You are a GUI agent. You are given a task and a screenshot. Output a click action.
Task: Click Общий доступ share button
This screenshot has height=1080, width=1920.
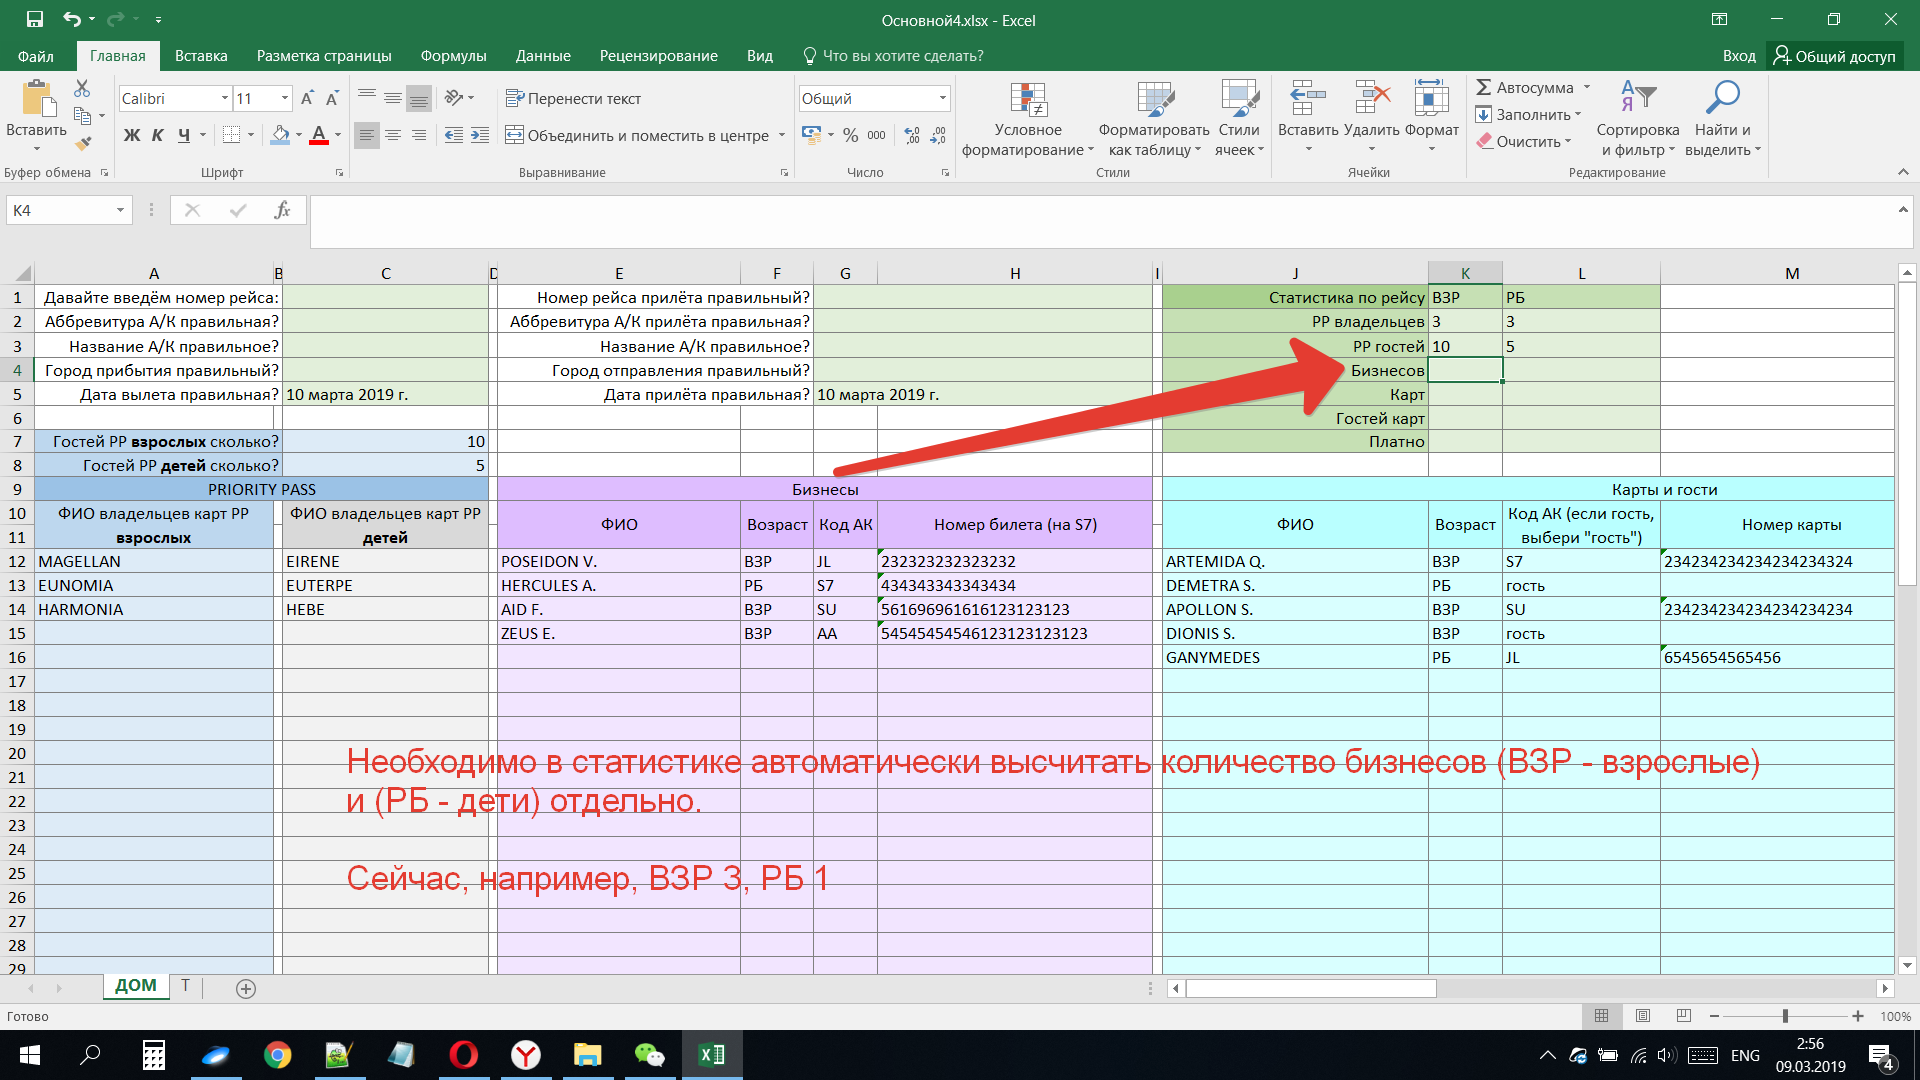tap(1835, 56)
